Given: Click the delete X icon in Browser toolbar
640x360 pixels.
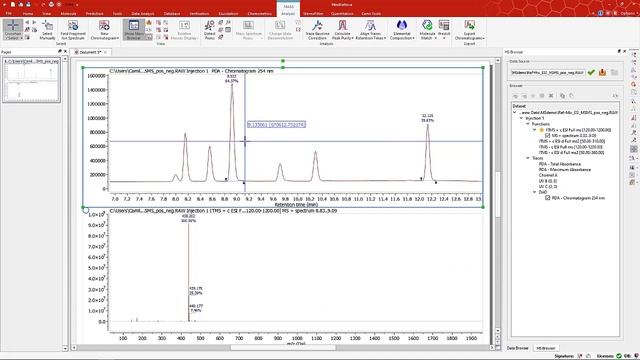Looking at the screenshot, I should pyautogui.click(x=551, y=96).
